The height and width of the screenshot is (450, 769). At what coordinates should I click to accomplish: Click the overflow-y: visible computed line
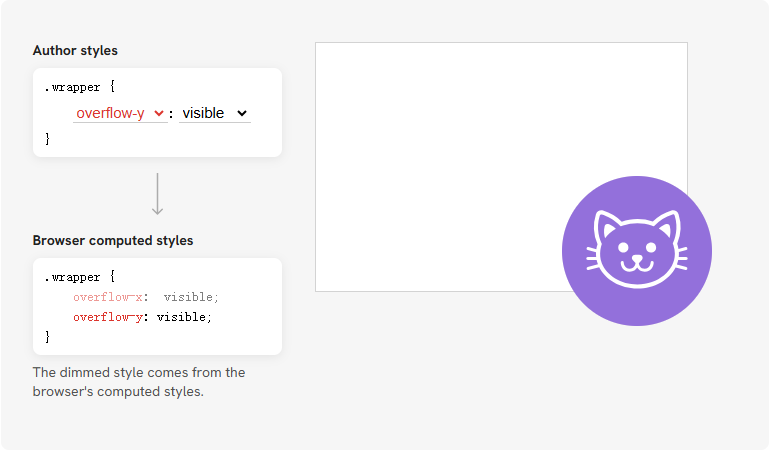pos(142,317)
